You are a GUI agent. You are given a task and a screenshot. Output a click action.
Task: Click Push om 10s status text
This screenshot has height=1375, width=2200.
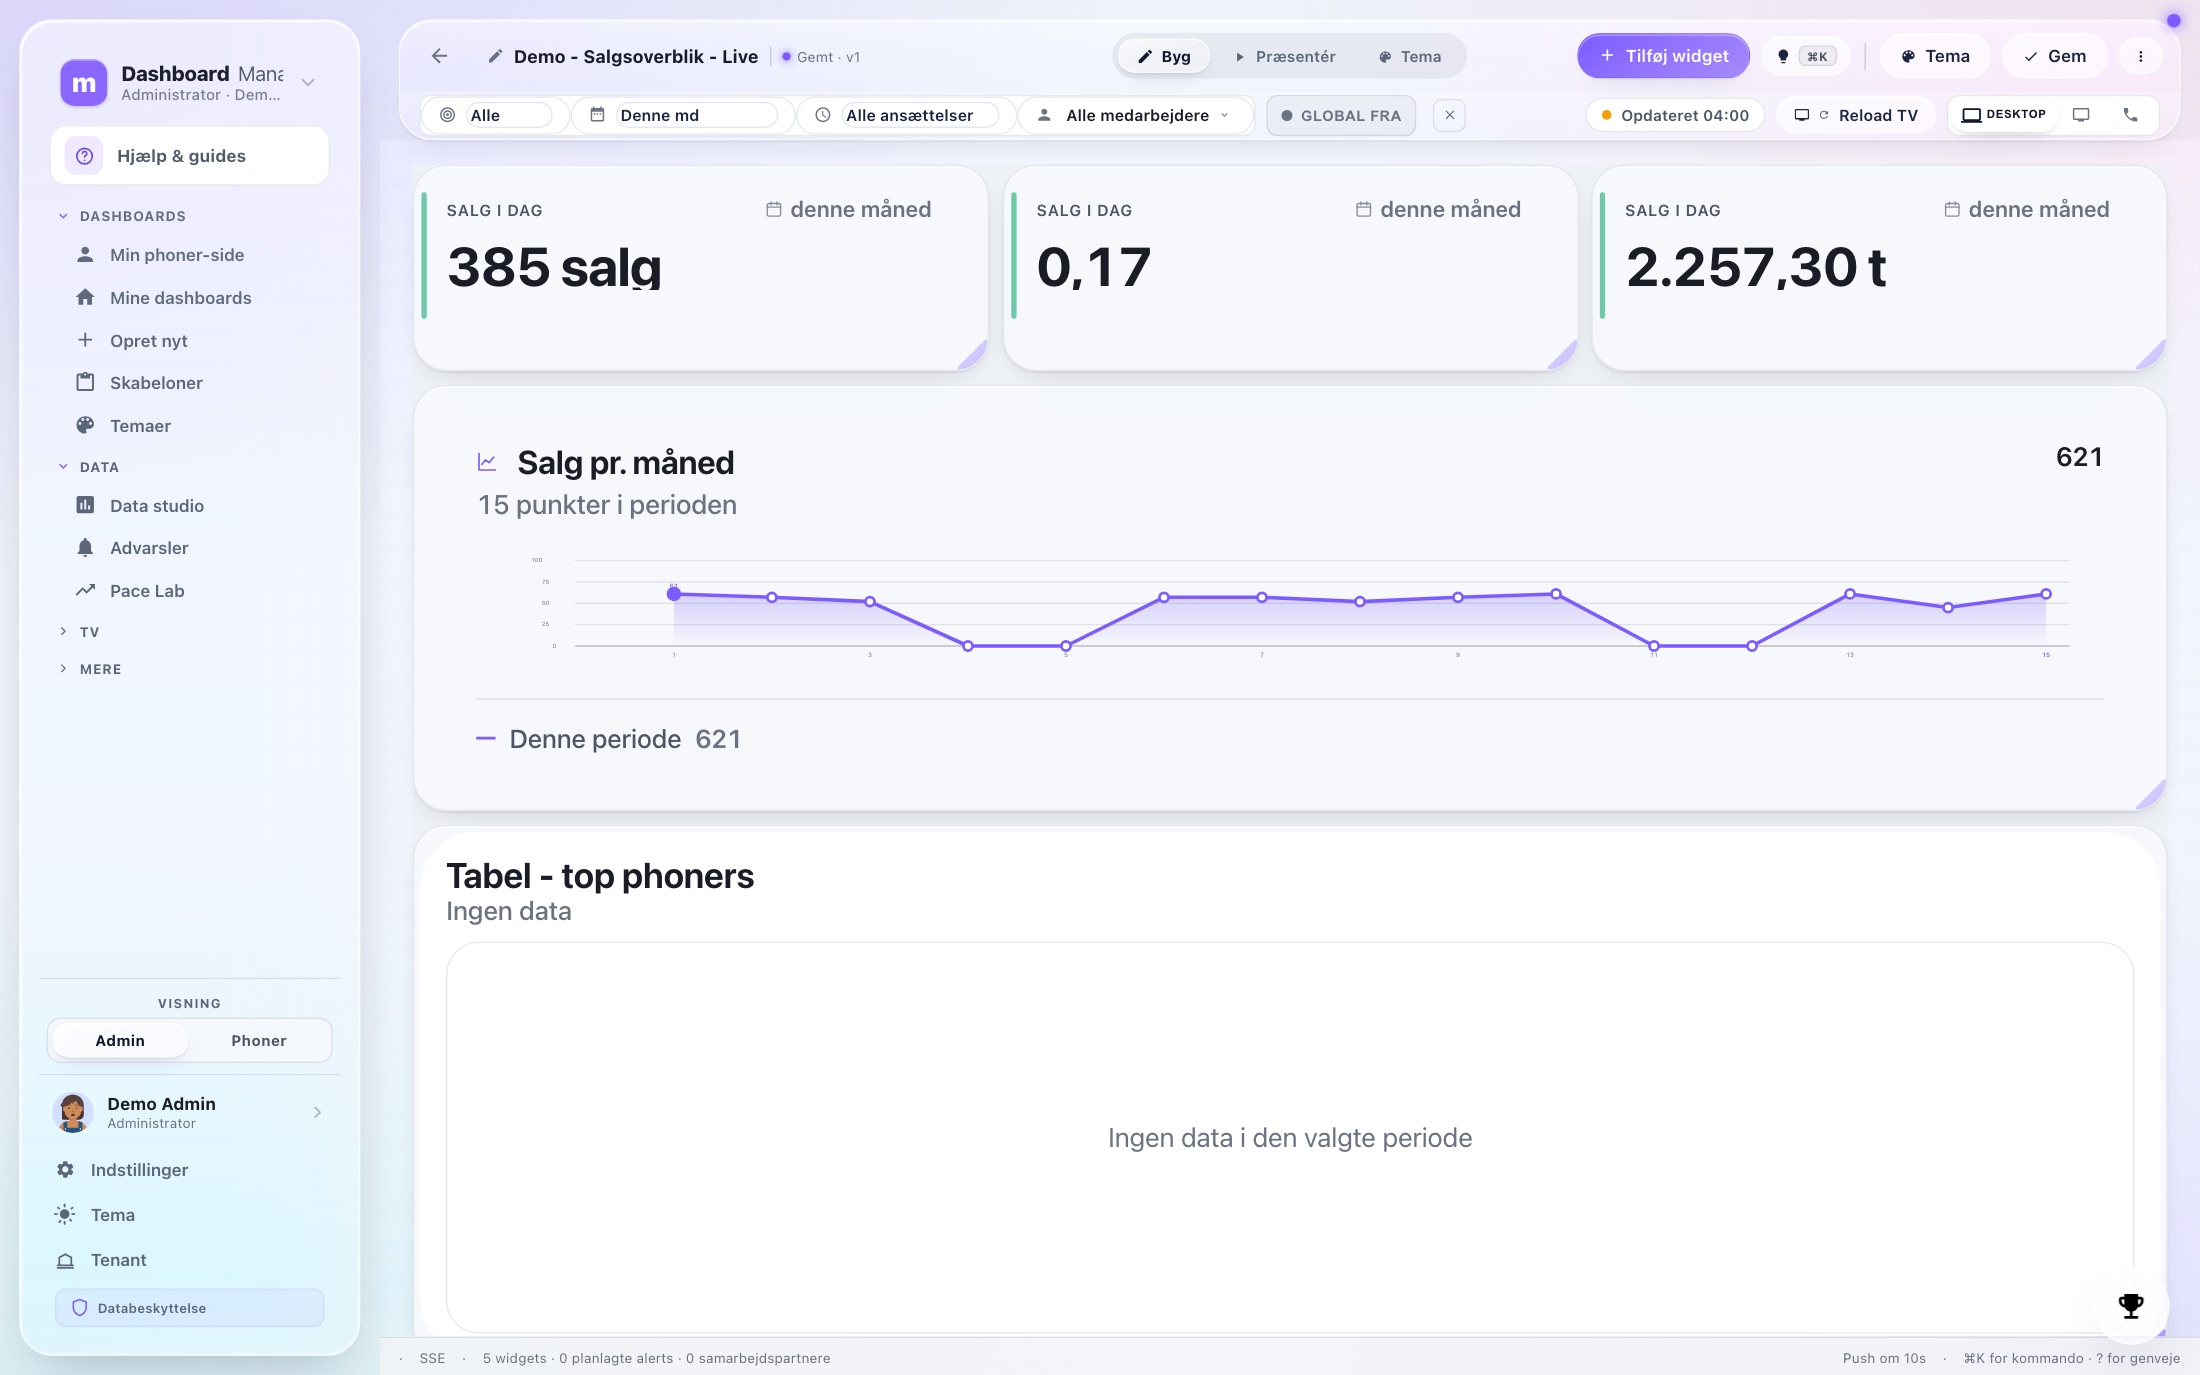point(1884,1358)
